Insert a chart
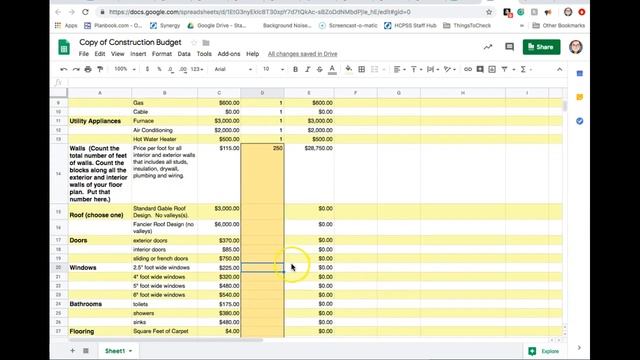 click(x=492, y=69)
